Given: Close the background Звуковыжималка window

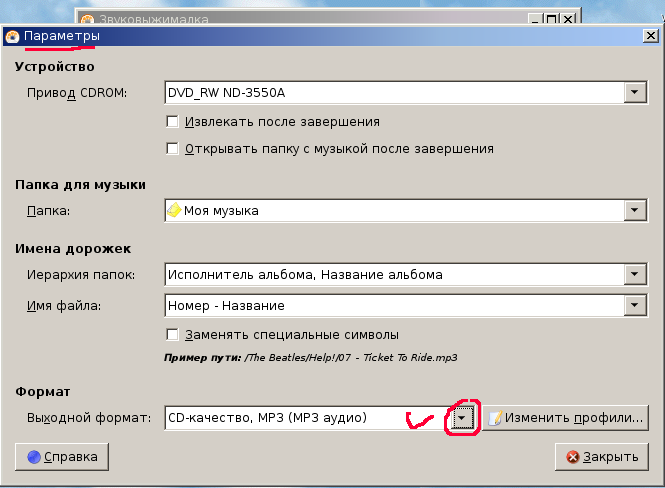Looking at the screenshot, I should pyautogui.click(x=568, y=19).
